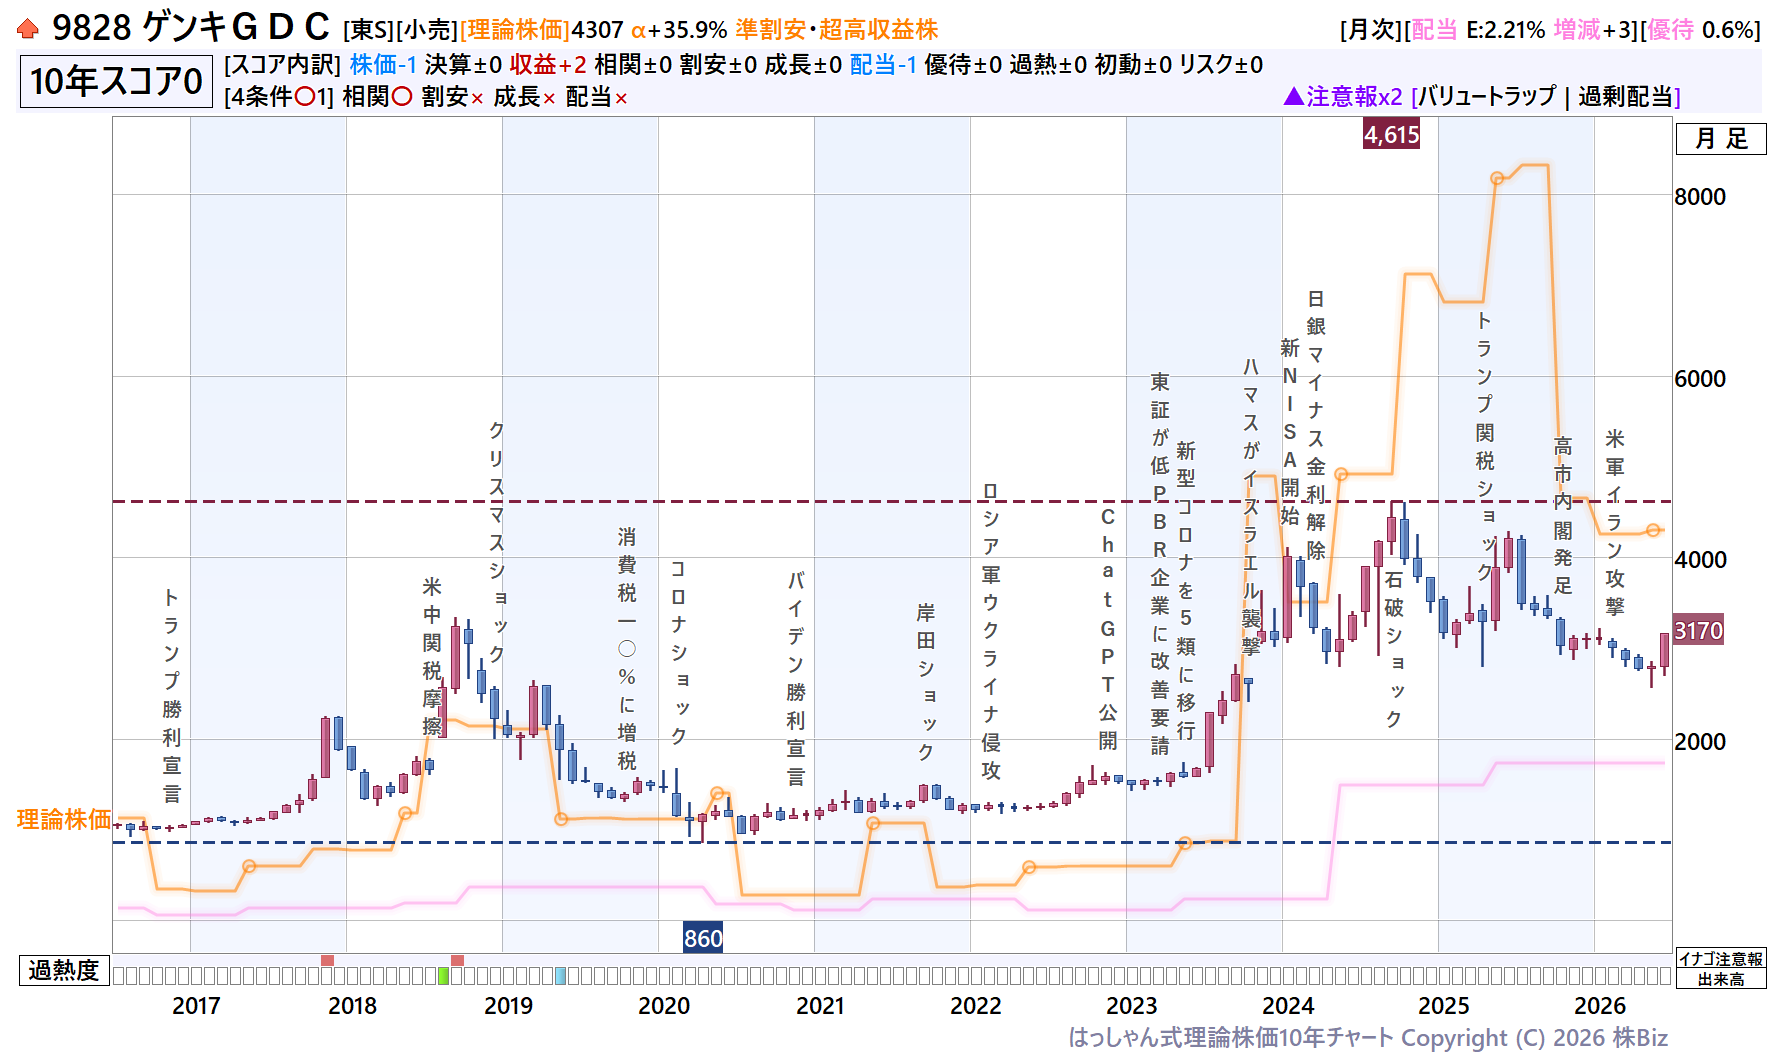The image size is (1780, 1054).
Task: Click the [東S] market tag
Action: 369,31
